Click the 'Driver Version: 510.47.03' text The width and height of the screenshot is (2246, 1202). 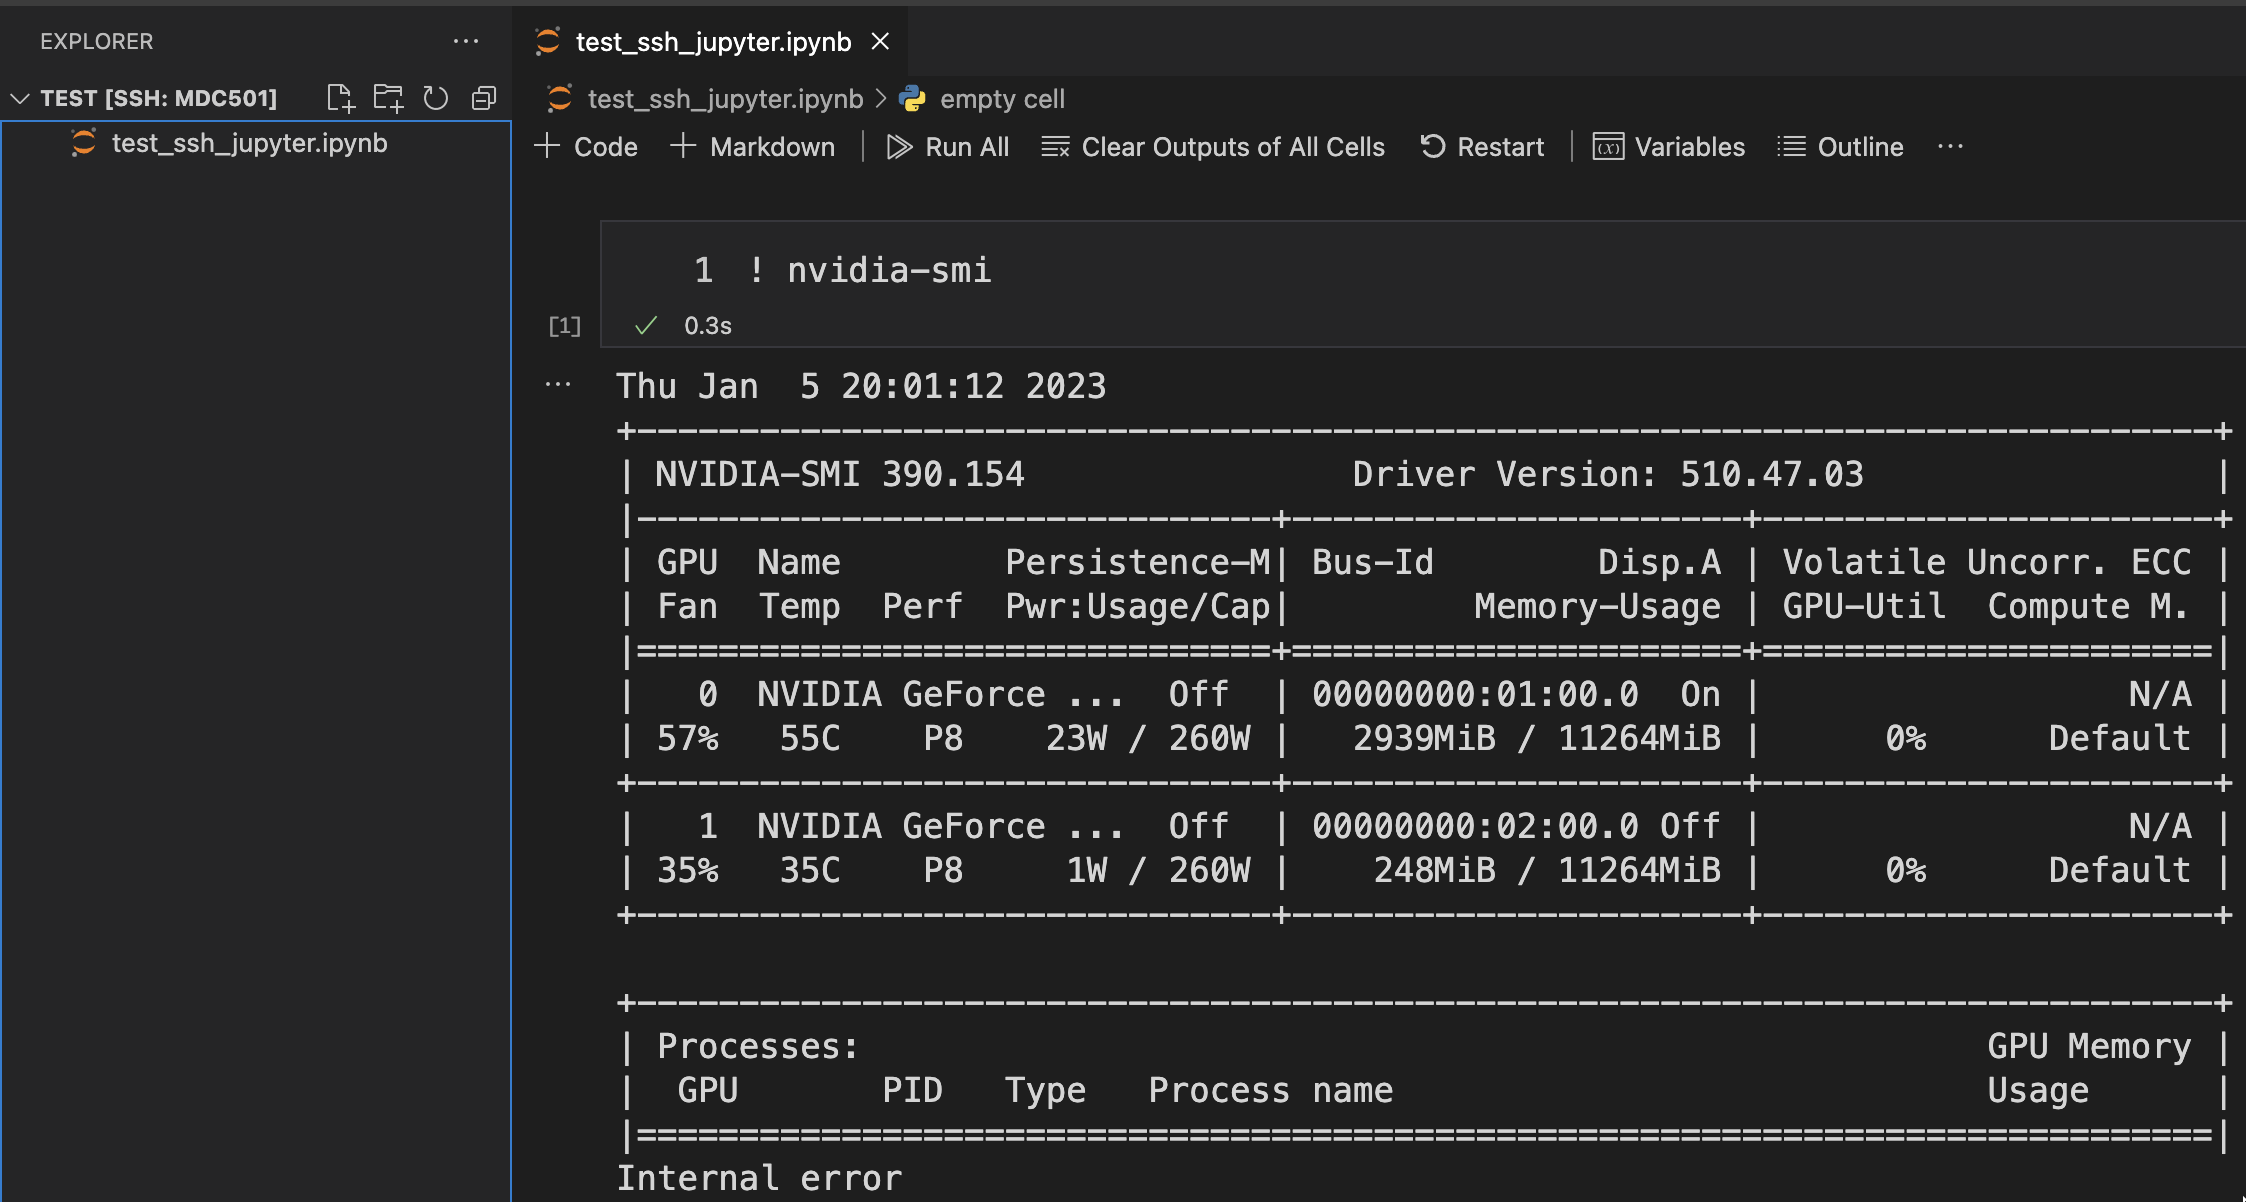click(x=1608, y=474)
